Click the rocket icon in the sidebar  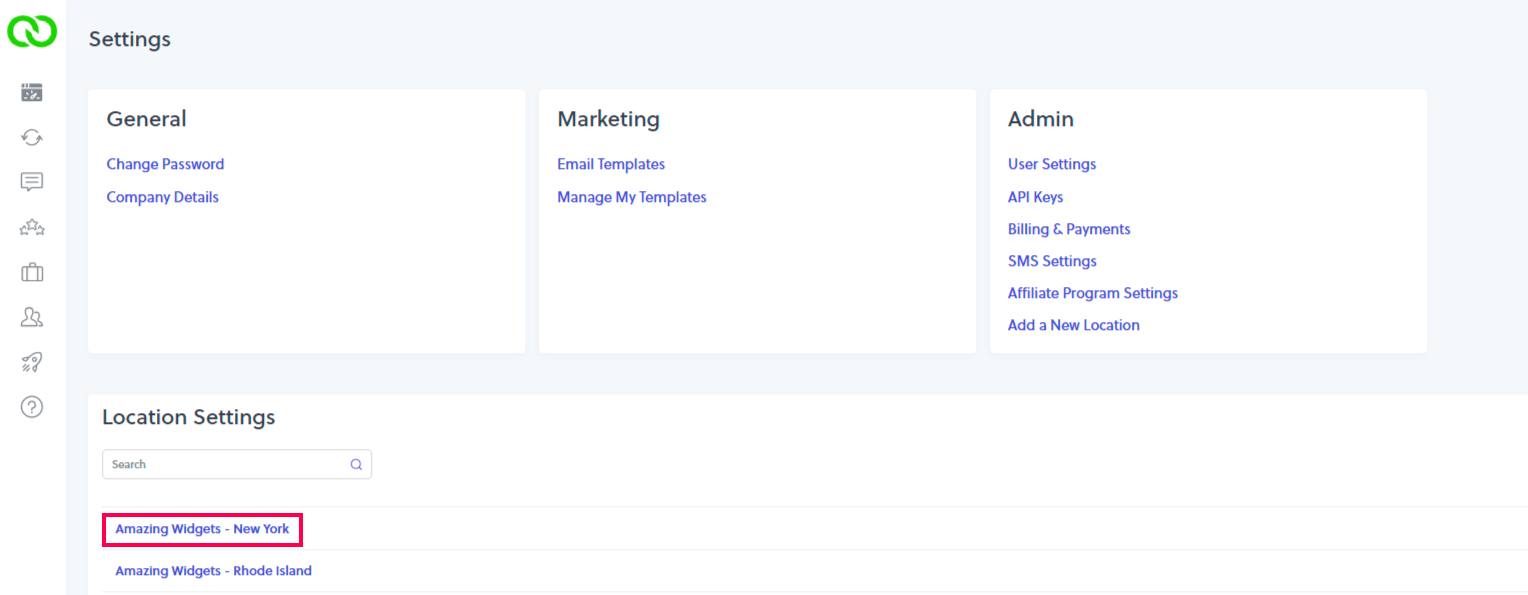click(x=32, y=362)
